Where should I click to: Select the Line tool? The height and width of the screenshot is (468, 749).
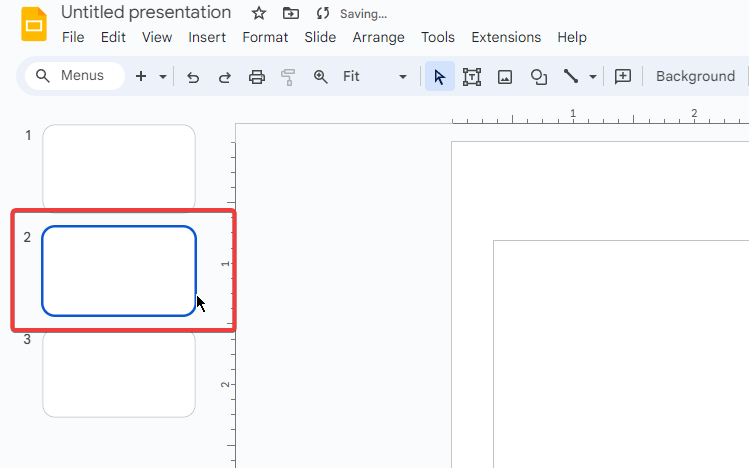click(x=571, y=77)
